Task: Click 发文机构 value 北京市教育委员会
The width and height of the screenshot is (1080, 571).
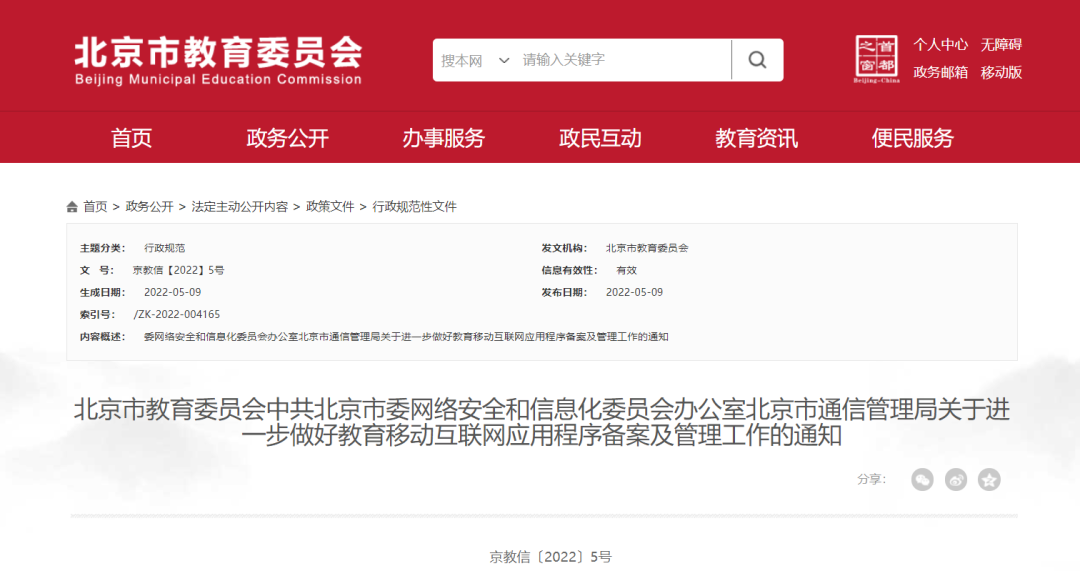Action: pos(647,249)
